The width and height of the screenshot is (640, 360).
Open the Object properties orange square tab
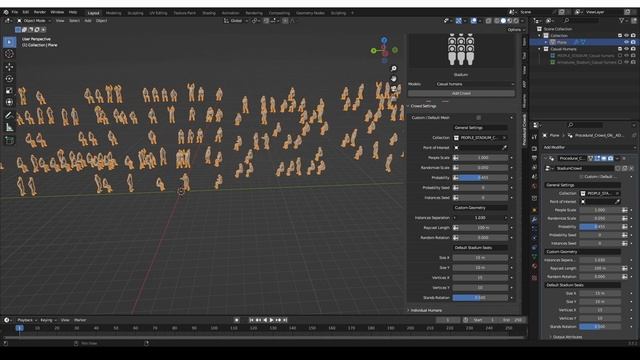tap(534, 210)
